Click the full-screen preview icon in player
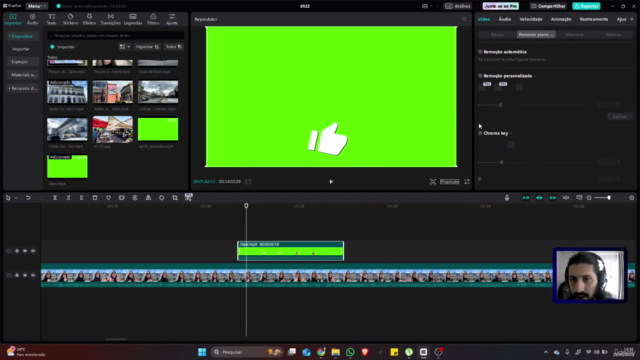The height and width of the screenshot is (360, 640). pyautogui.click(x=467, y=182)
